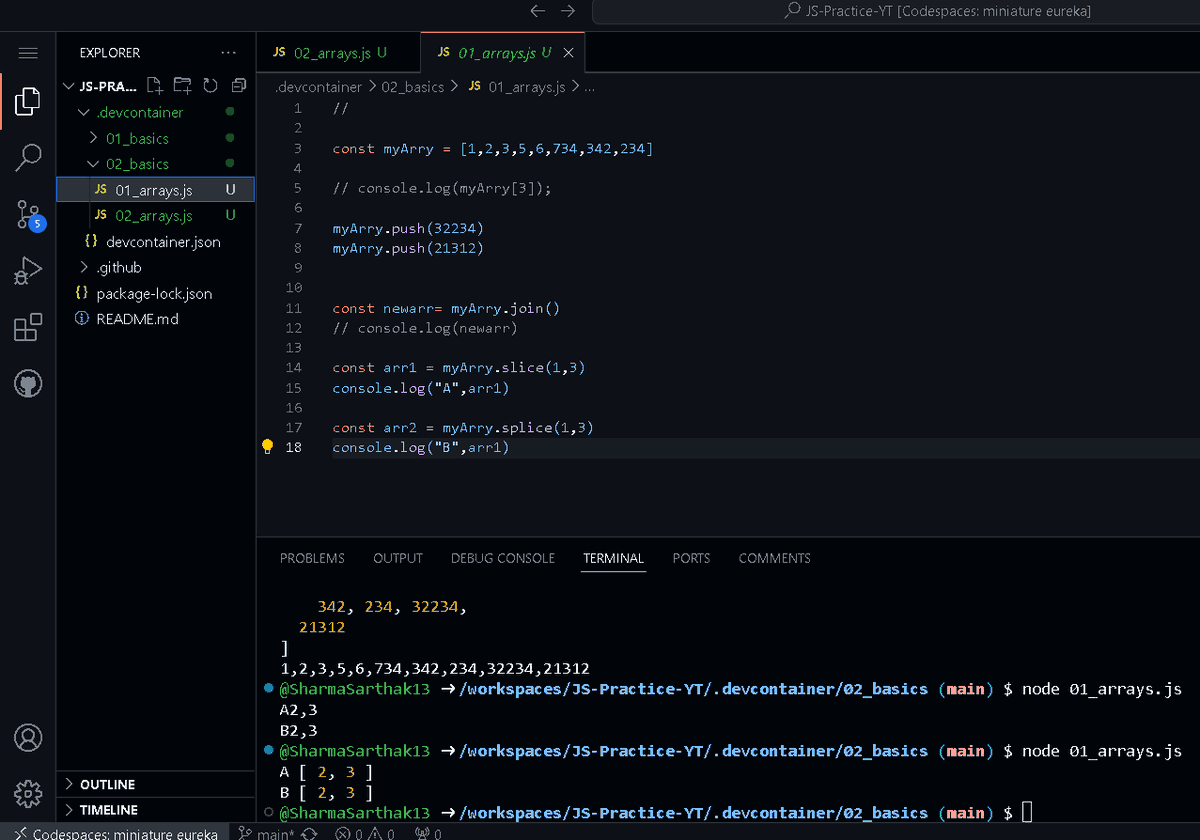
Task: Open the Search view in the activity bar
Action: (28, 158)
